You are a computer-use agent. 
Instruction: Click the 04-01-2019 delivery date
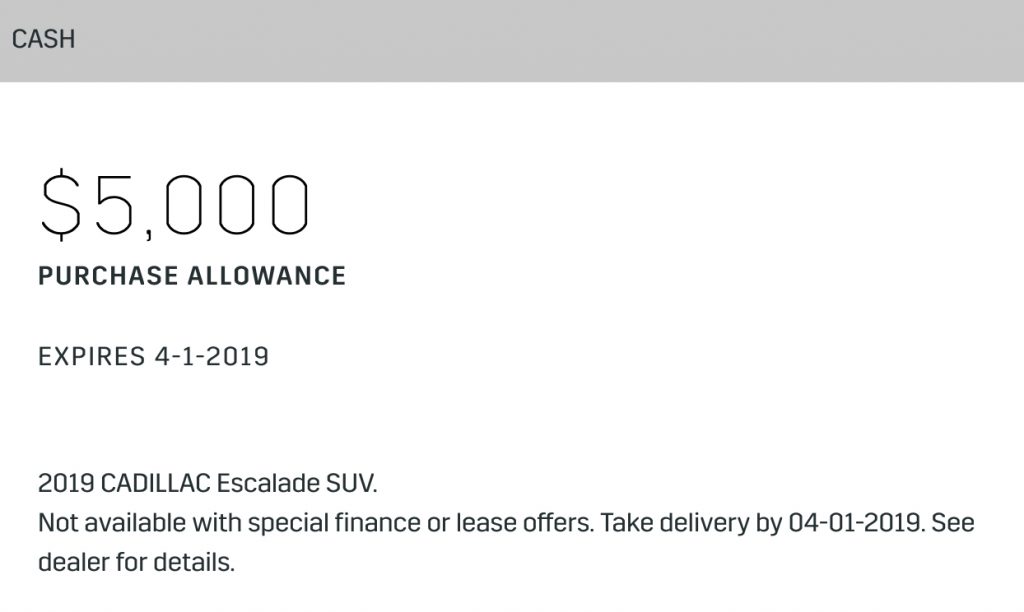tap(856, 523)
